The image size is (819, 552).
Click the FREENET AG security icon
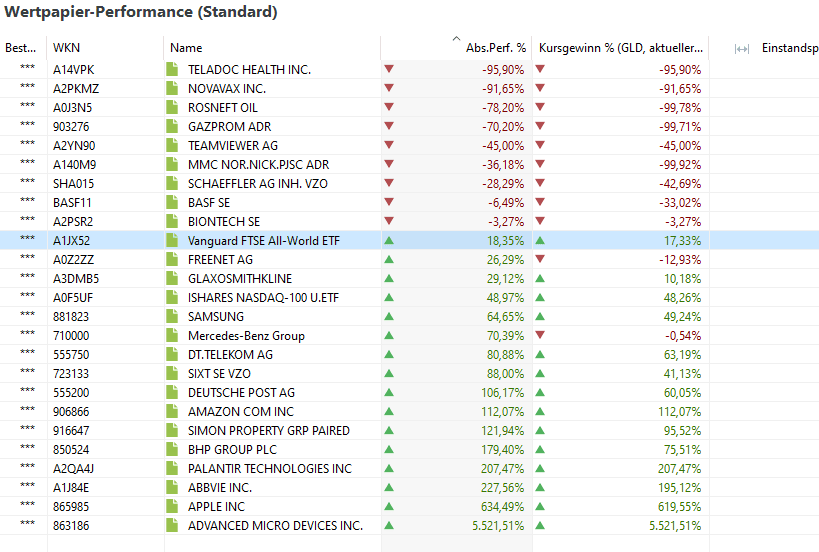pos(172,260)
